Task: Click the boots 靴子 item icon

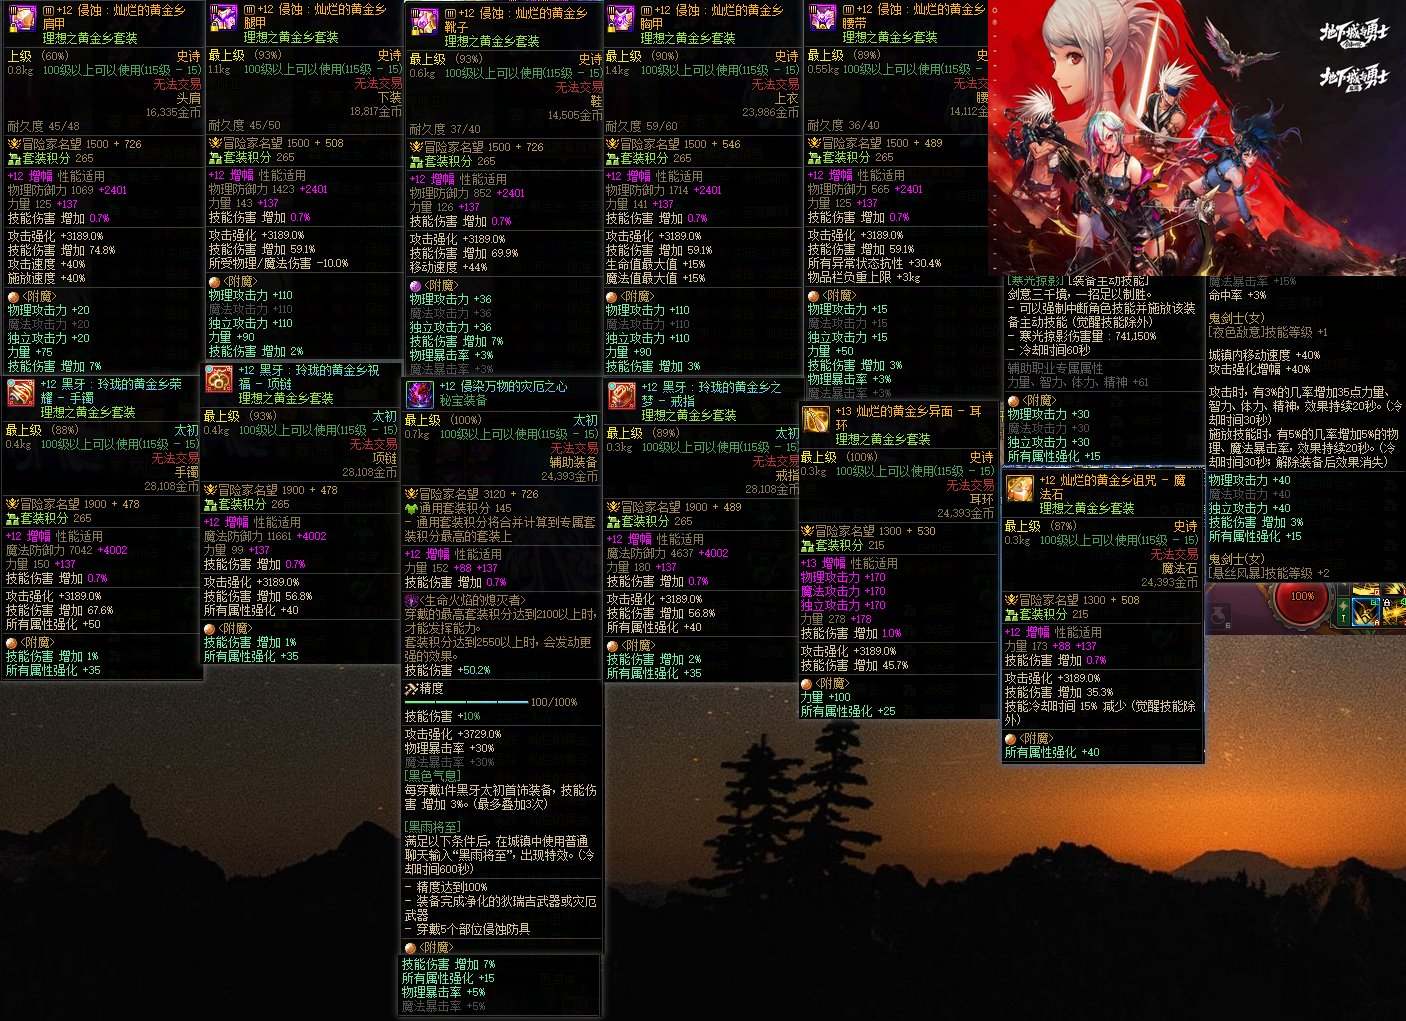Action: [x=424, y=21]
